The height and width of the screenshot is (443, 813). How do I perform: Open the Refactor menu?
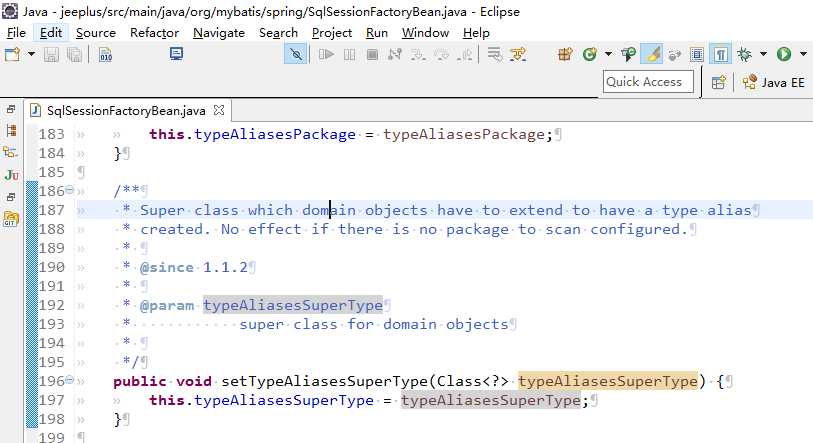coord(155,33)
